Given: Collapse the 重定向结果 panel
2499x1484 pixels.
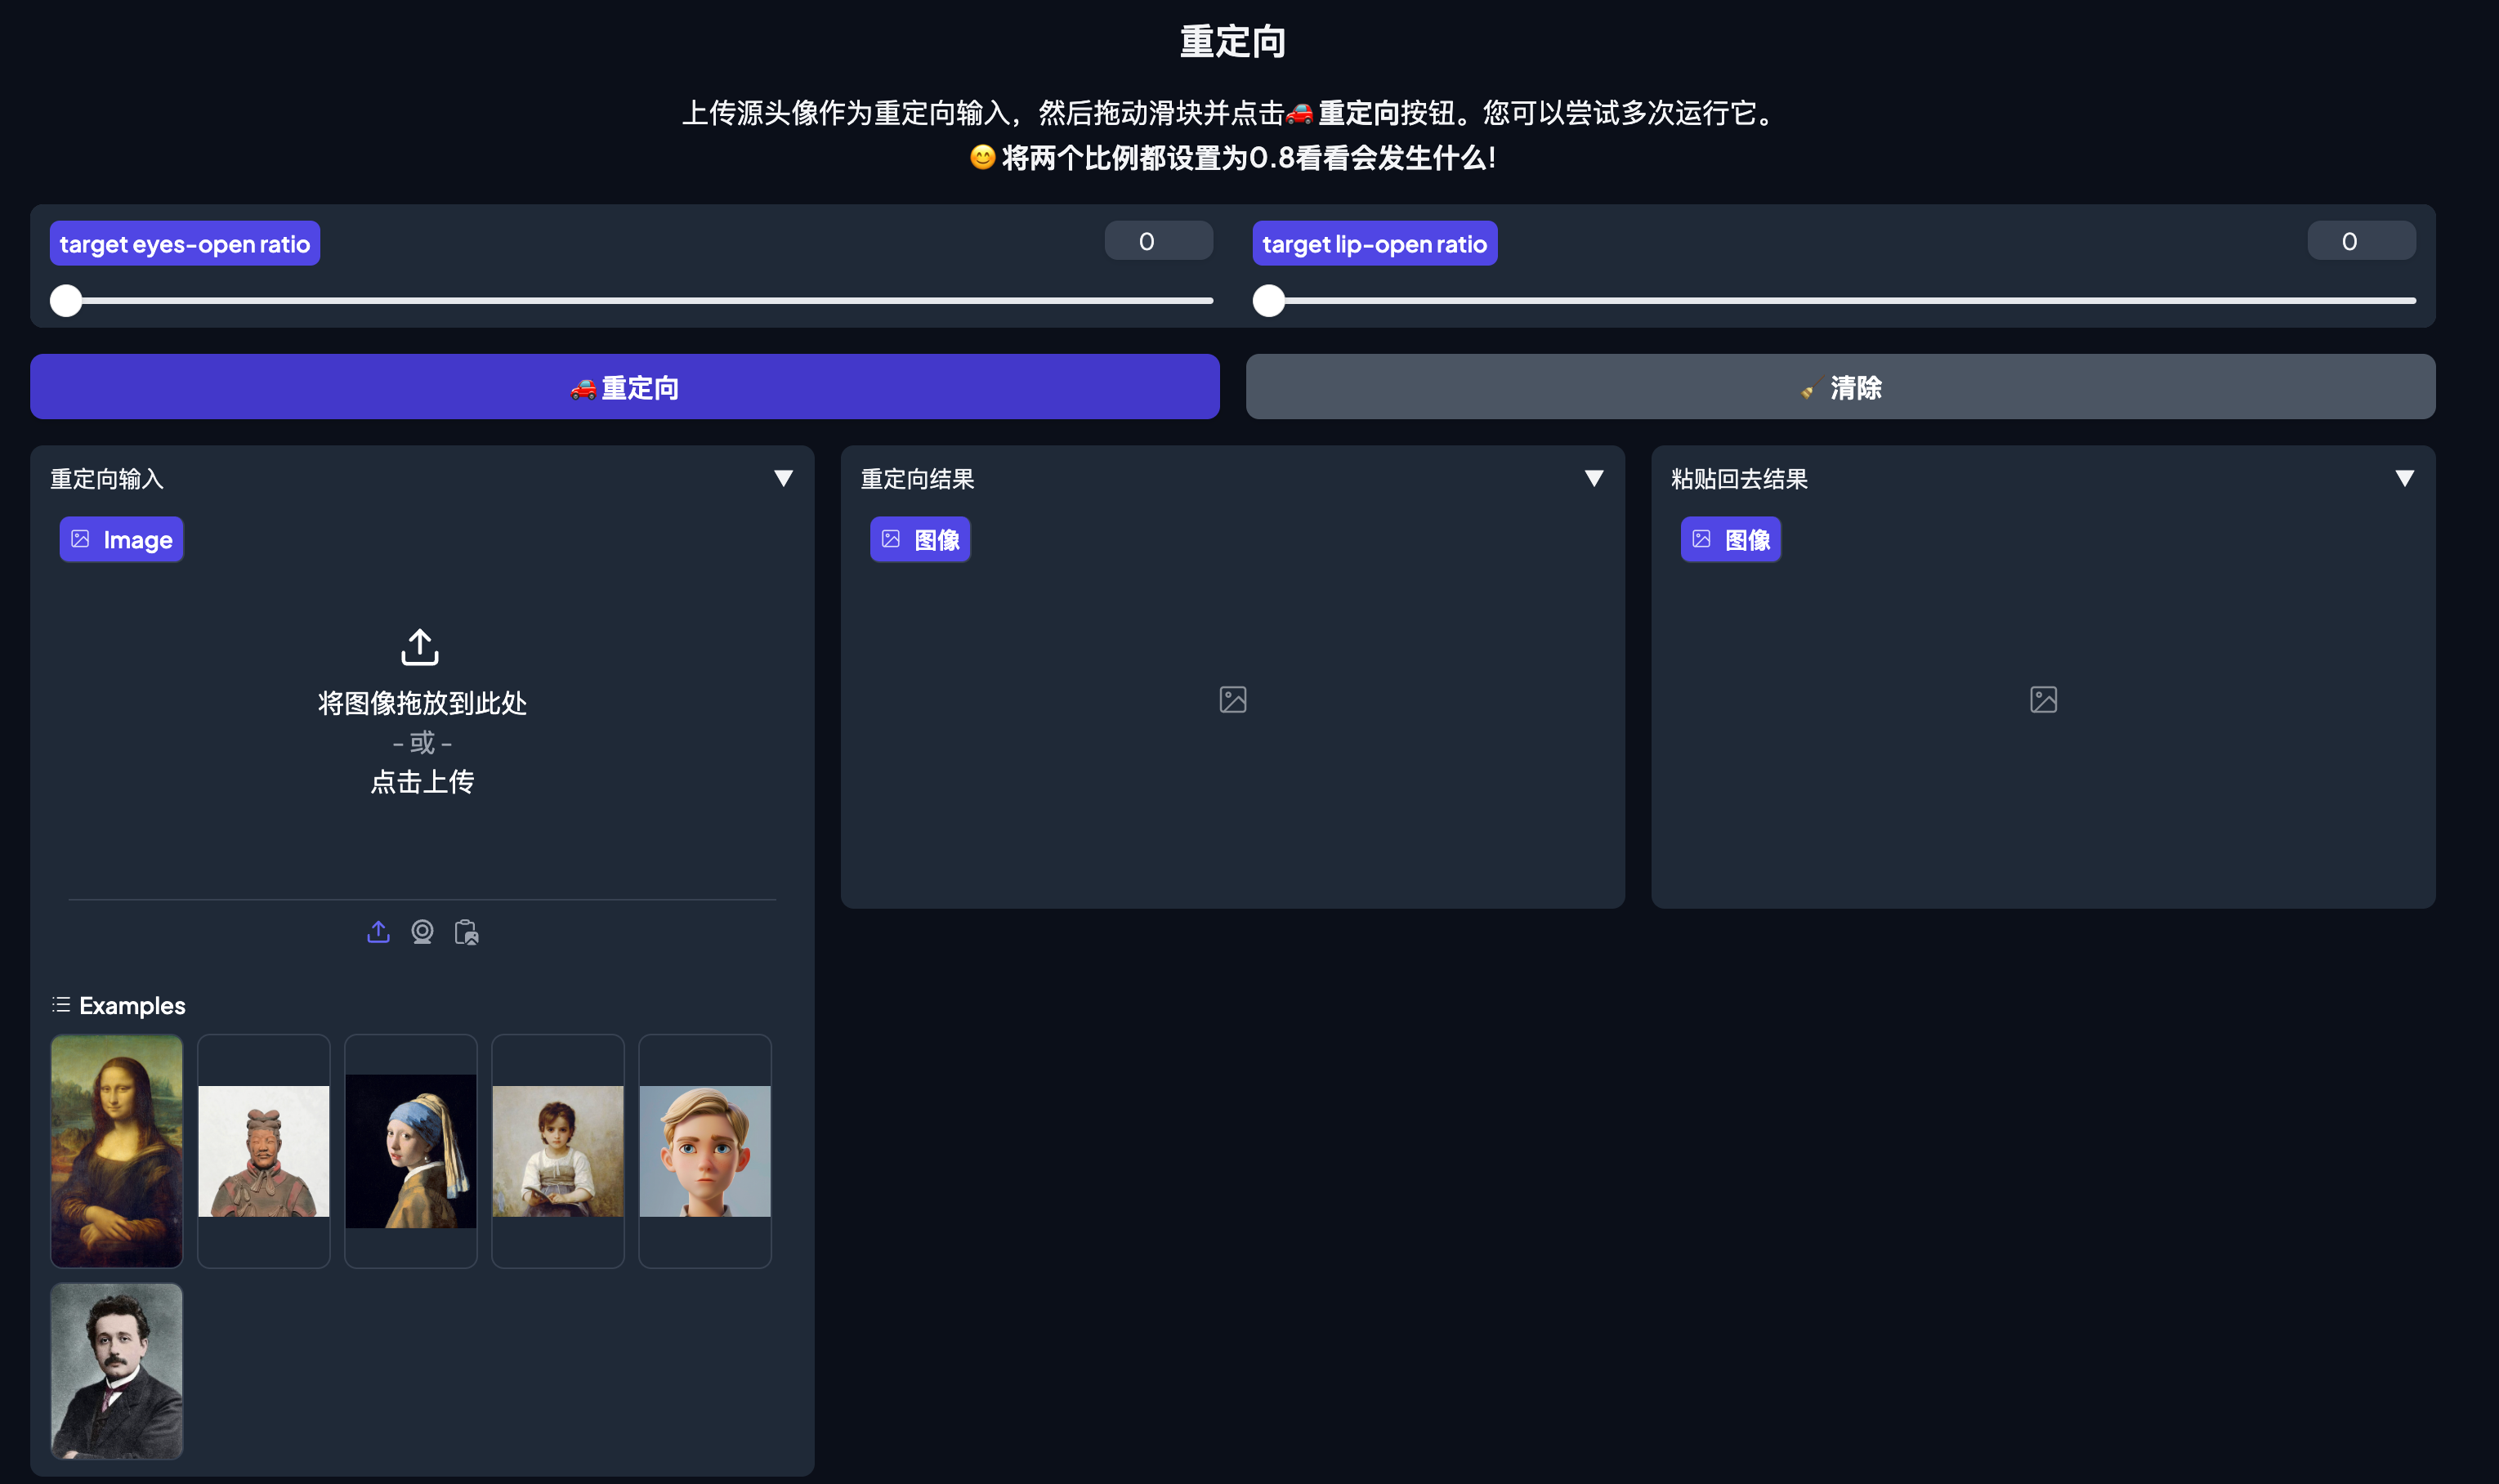Looking at the screenshot, I should [1594, 479].
